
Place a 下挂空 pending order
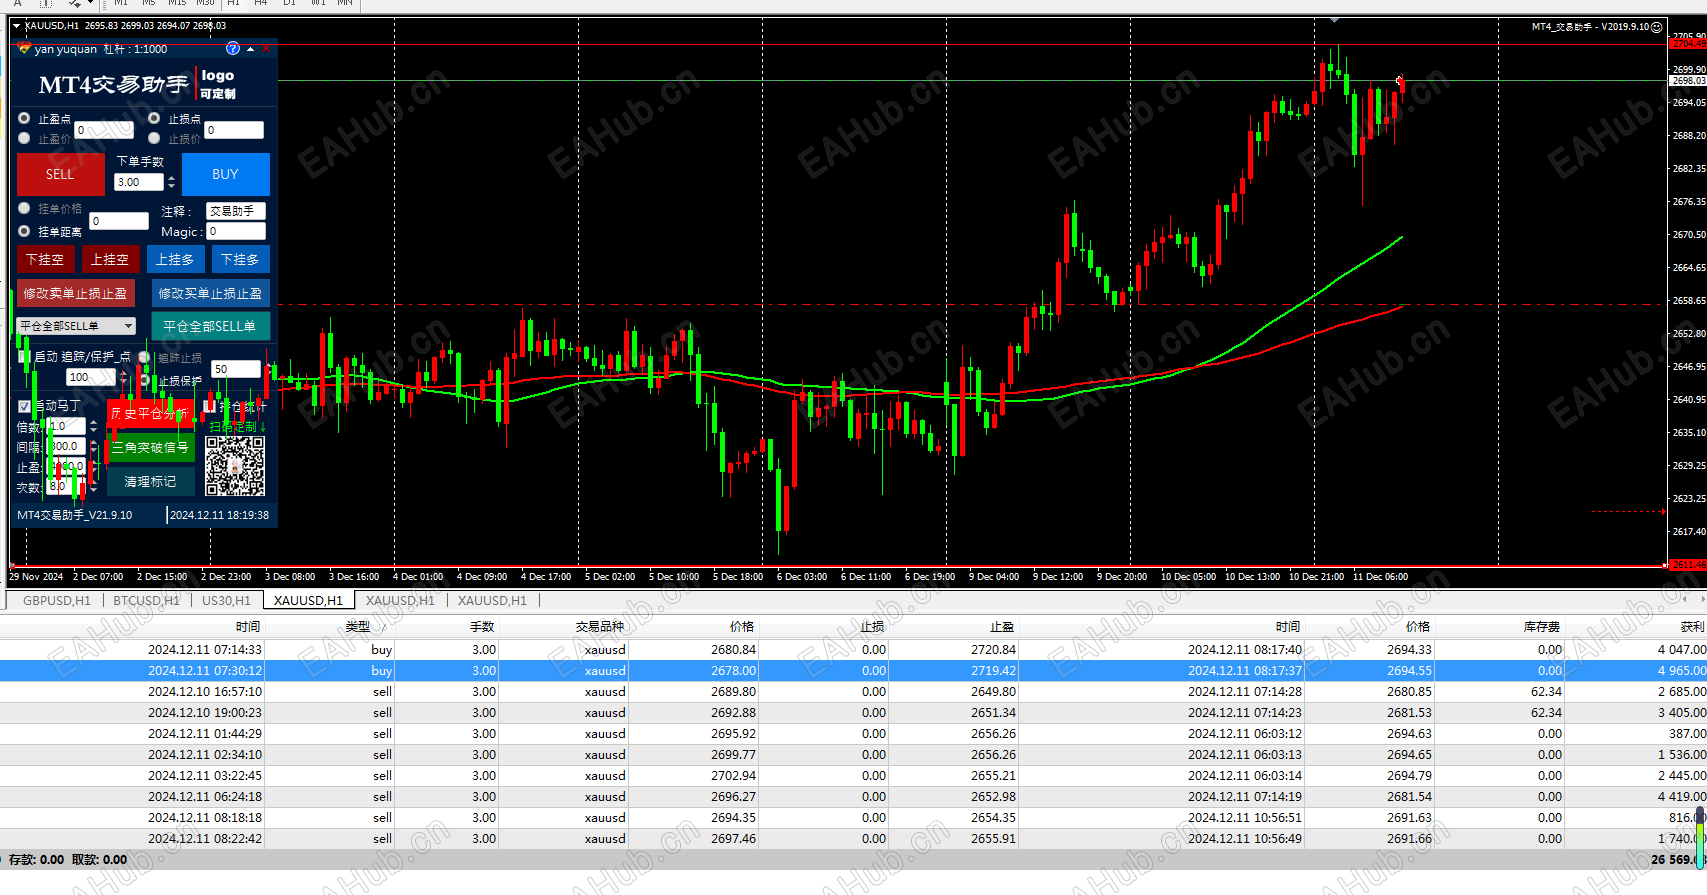pos(45,259)
